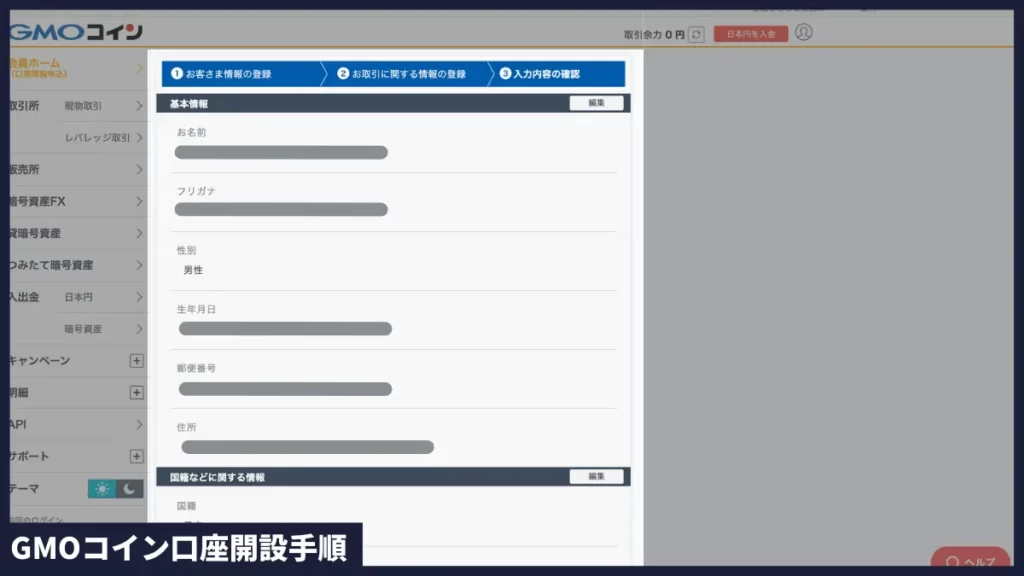Screen dimensions: 1024x576
Task: Click the 郵便番号 field label
Action: click(x=196, y=368)
